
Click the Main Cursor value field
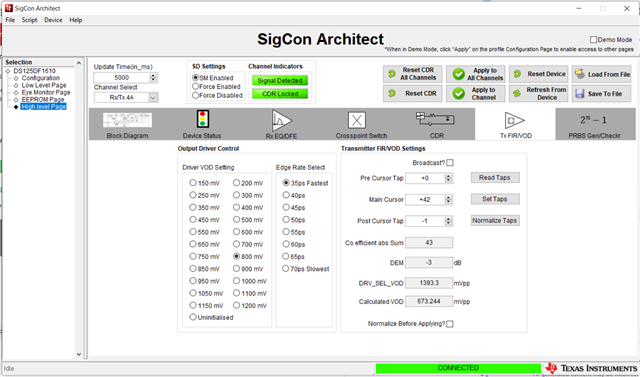(x=425, y=200)
